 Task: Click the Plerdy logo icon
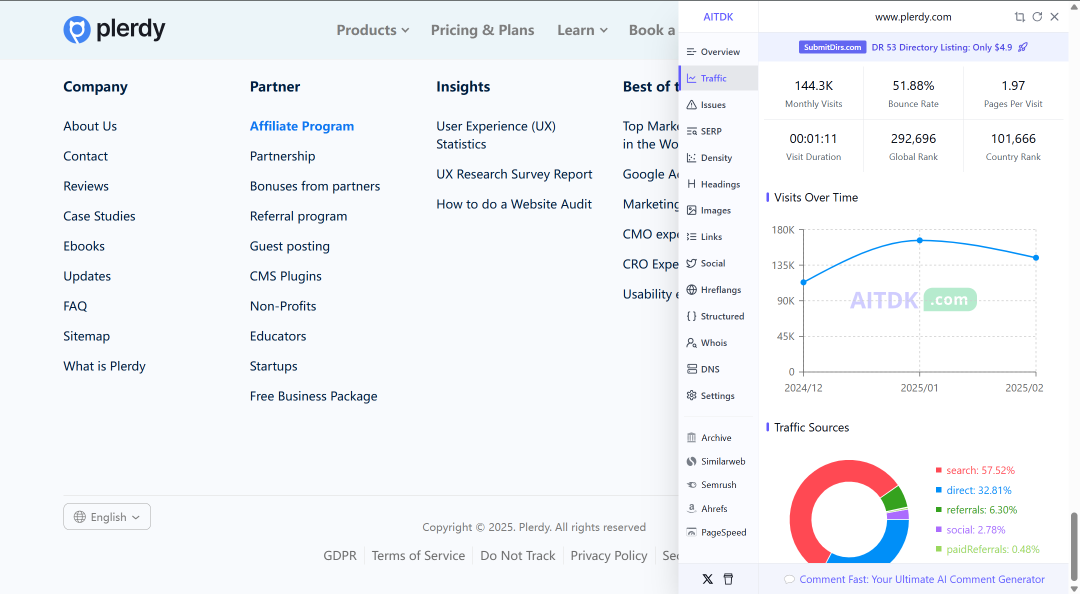tap(77, 30)
